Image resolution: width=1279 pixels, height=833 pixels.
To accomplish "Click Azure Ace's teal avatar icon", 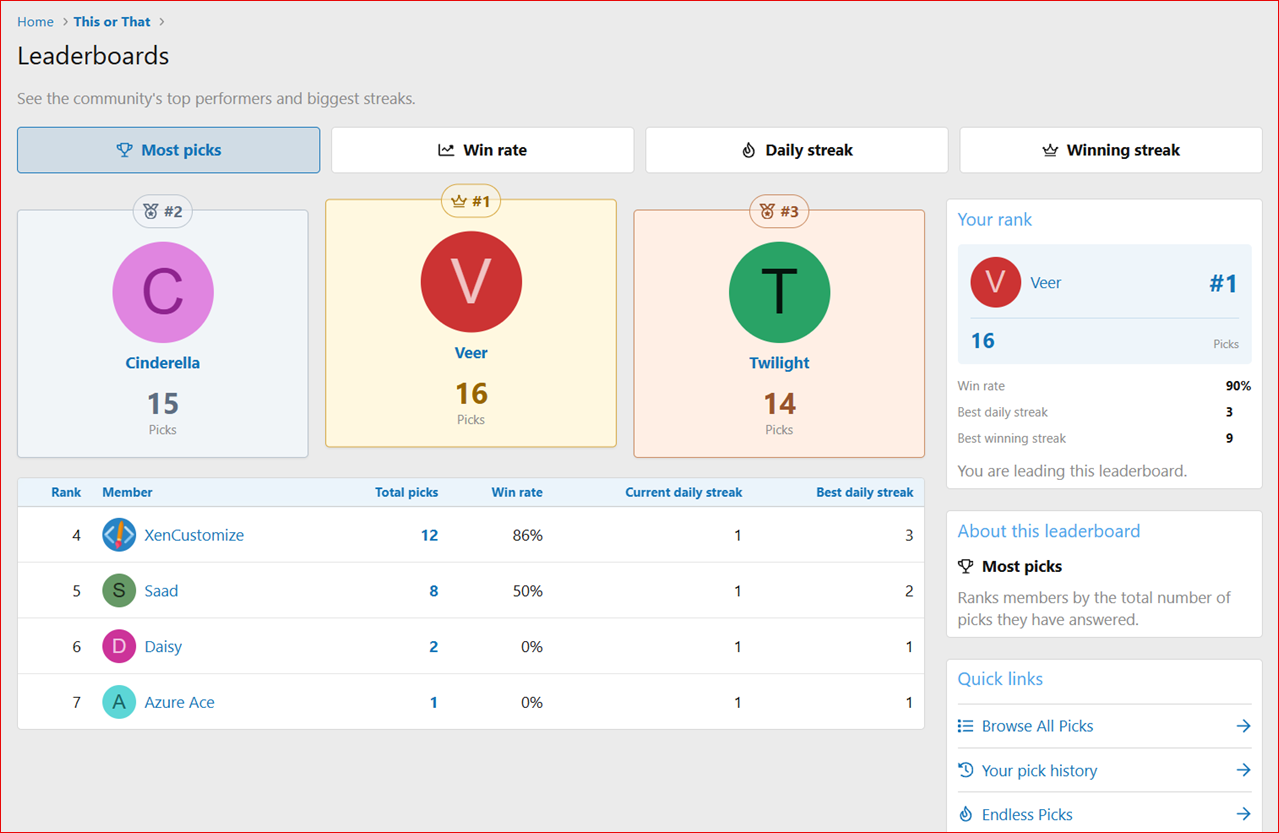I will [119, 703].
